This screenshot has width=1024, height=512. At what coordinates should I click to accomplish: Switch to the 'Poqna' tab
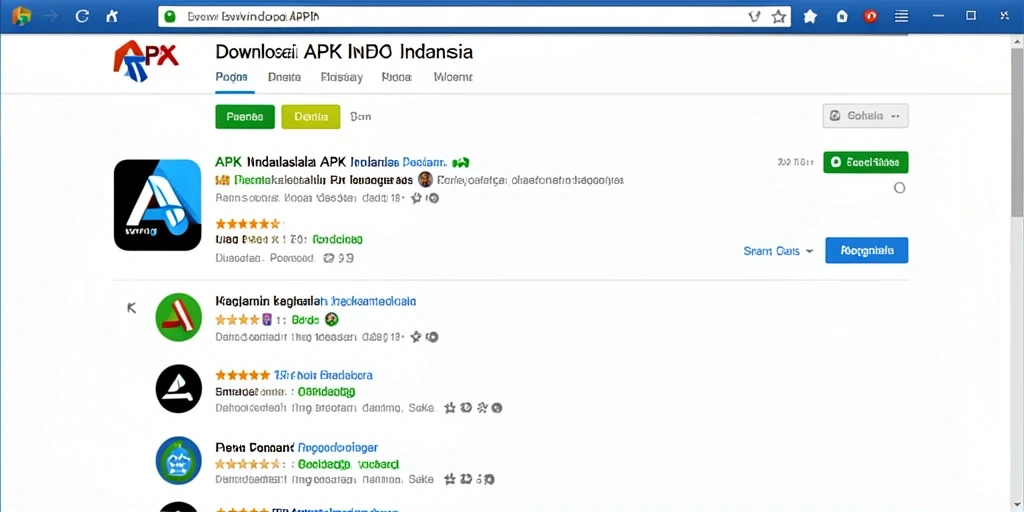[x=231, y=77]
